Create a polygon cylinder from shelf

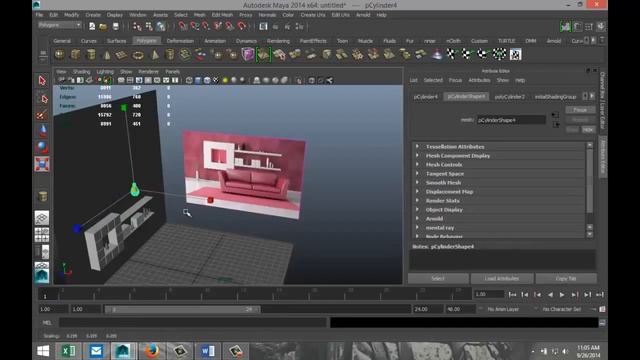(91, 54)
